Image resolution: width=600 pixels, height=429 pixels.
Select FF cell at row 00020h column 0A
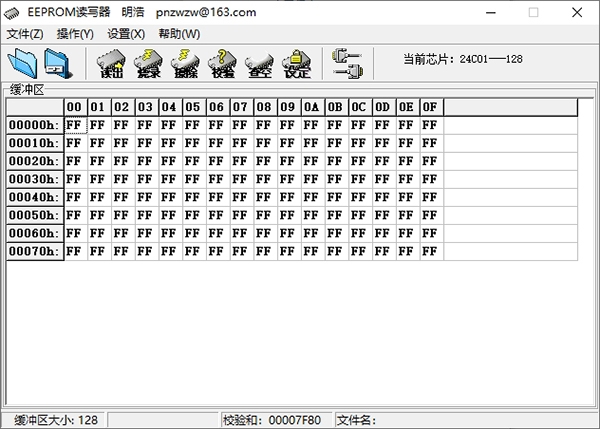coord(313,161)
